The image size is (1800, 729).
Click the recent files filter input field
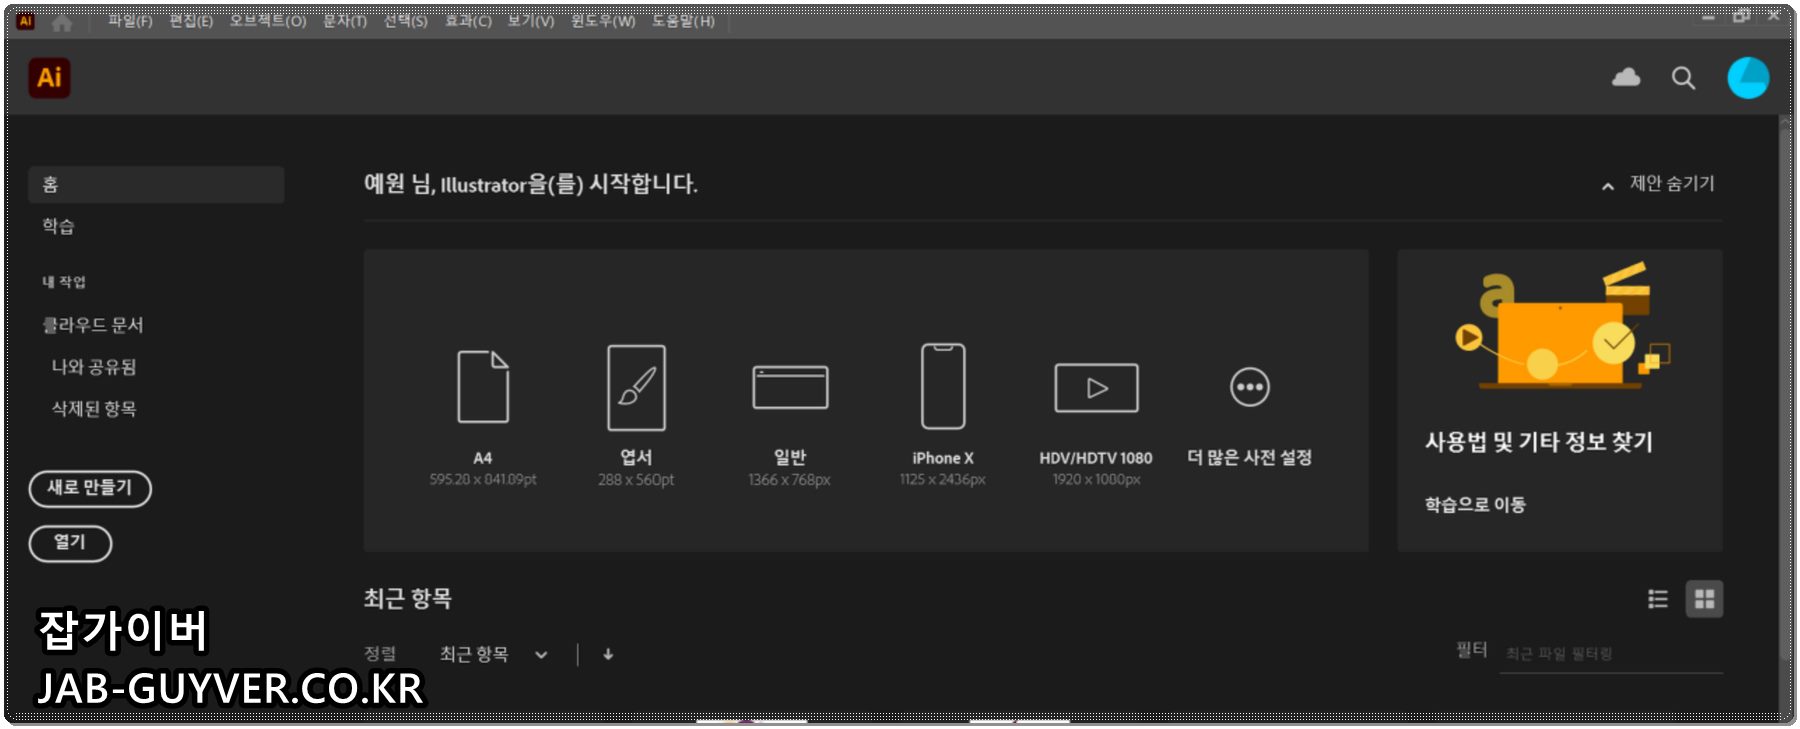click(x=1610, y=654)
